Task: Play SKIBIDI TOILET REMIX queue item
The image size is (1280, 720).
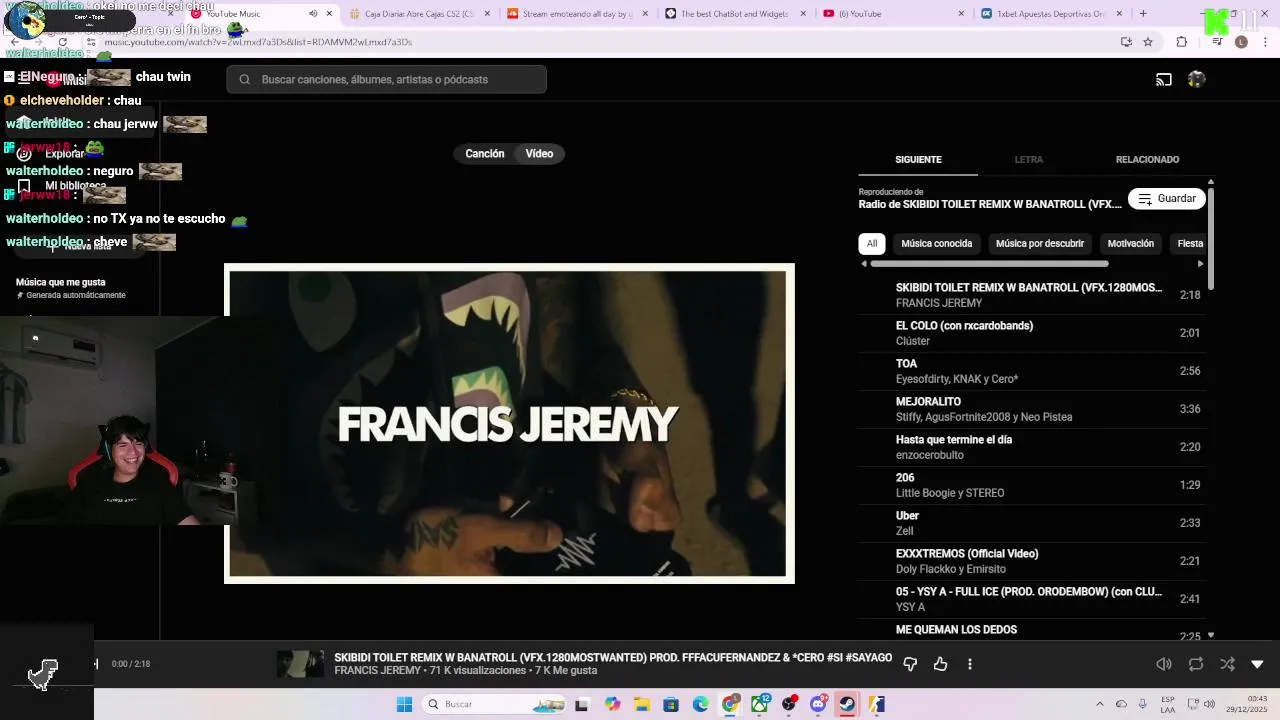Action: [1032, 295]
